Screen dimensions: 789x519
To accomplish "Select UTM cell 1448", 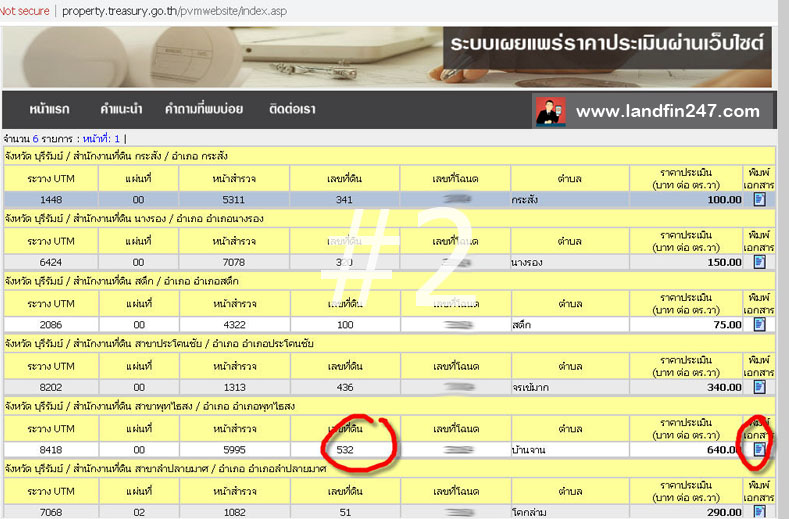I will 51,199.
